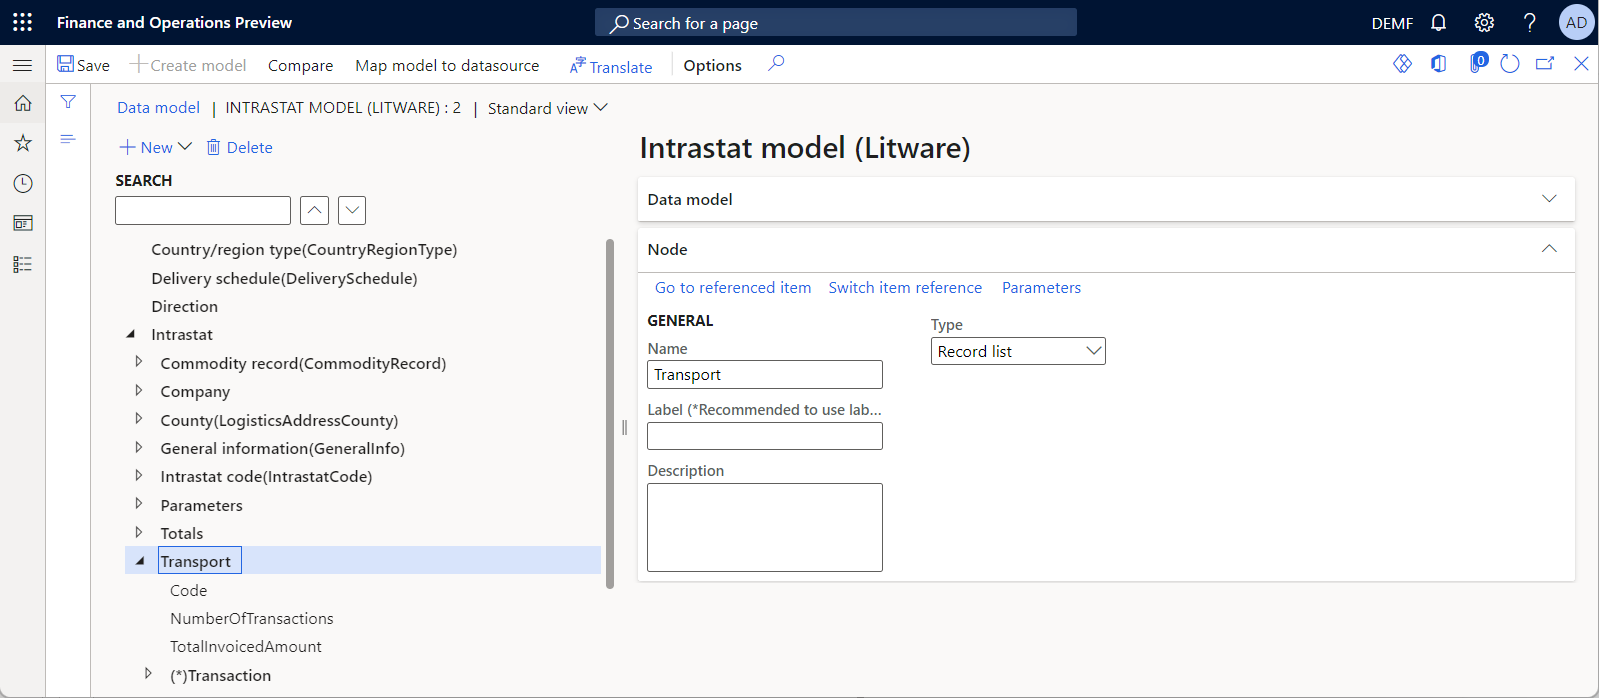Open Map model to datasource
The height and width of the screenshot is (698, 1599).
pos(447,65)
